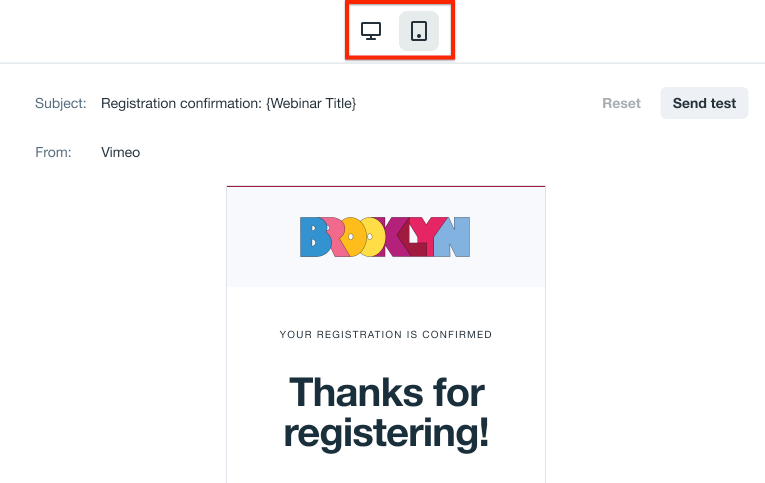The height and width of the screenshot is (483, 765).
Task: Click into the Subject line field
Action: click(x=228, y=103)
